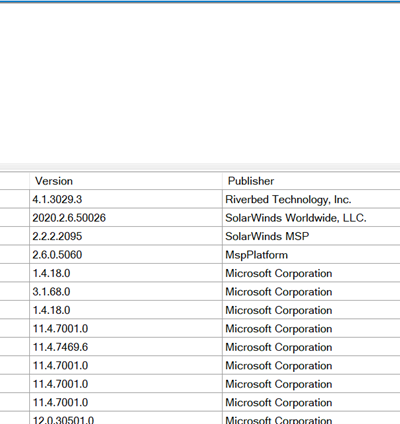400x424 pixels.
Task: Click version 2.6.0.5060 cell
Action: 126,255
